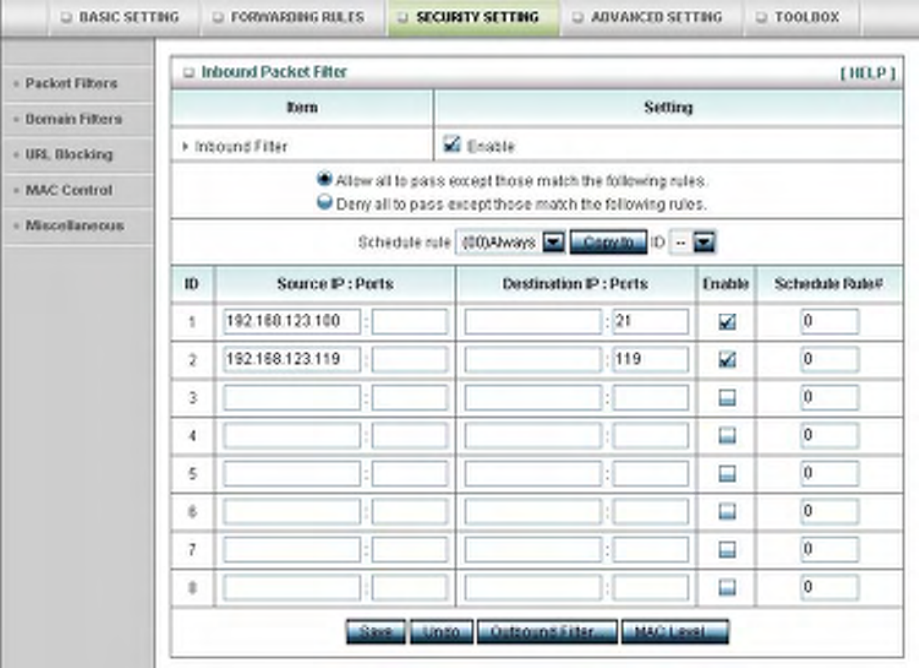Open the Basic Setting tab

point(124,17)
